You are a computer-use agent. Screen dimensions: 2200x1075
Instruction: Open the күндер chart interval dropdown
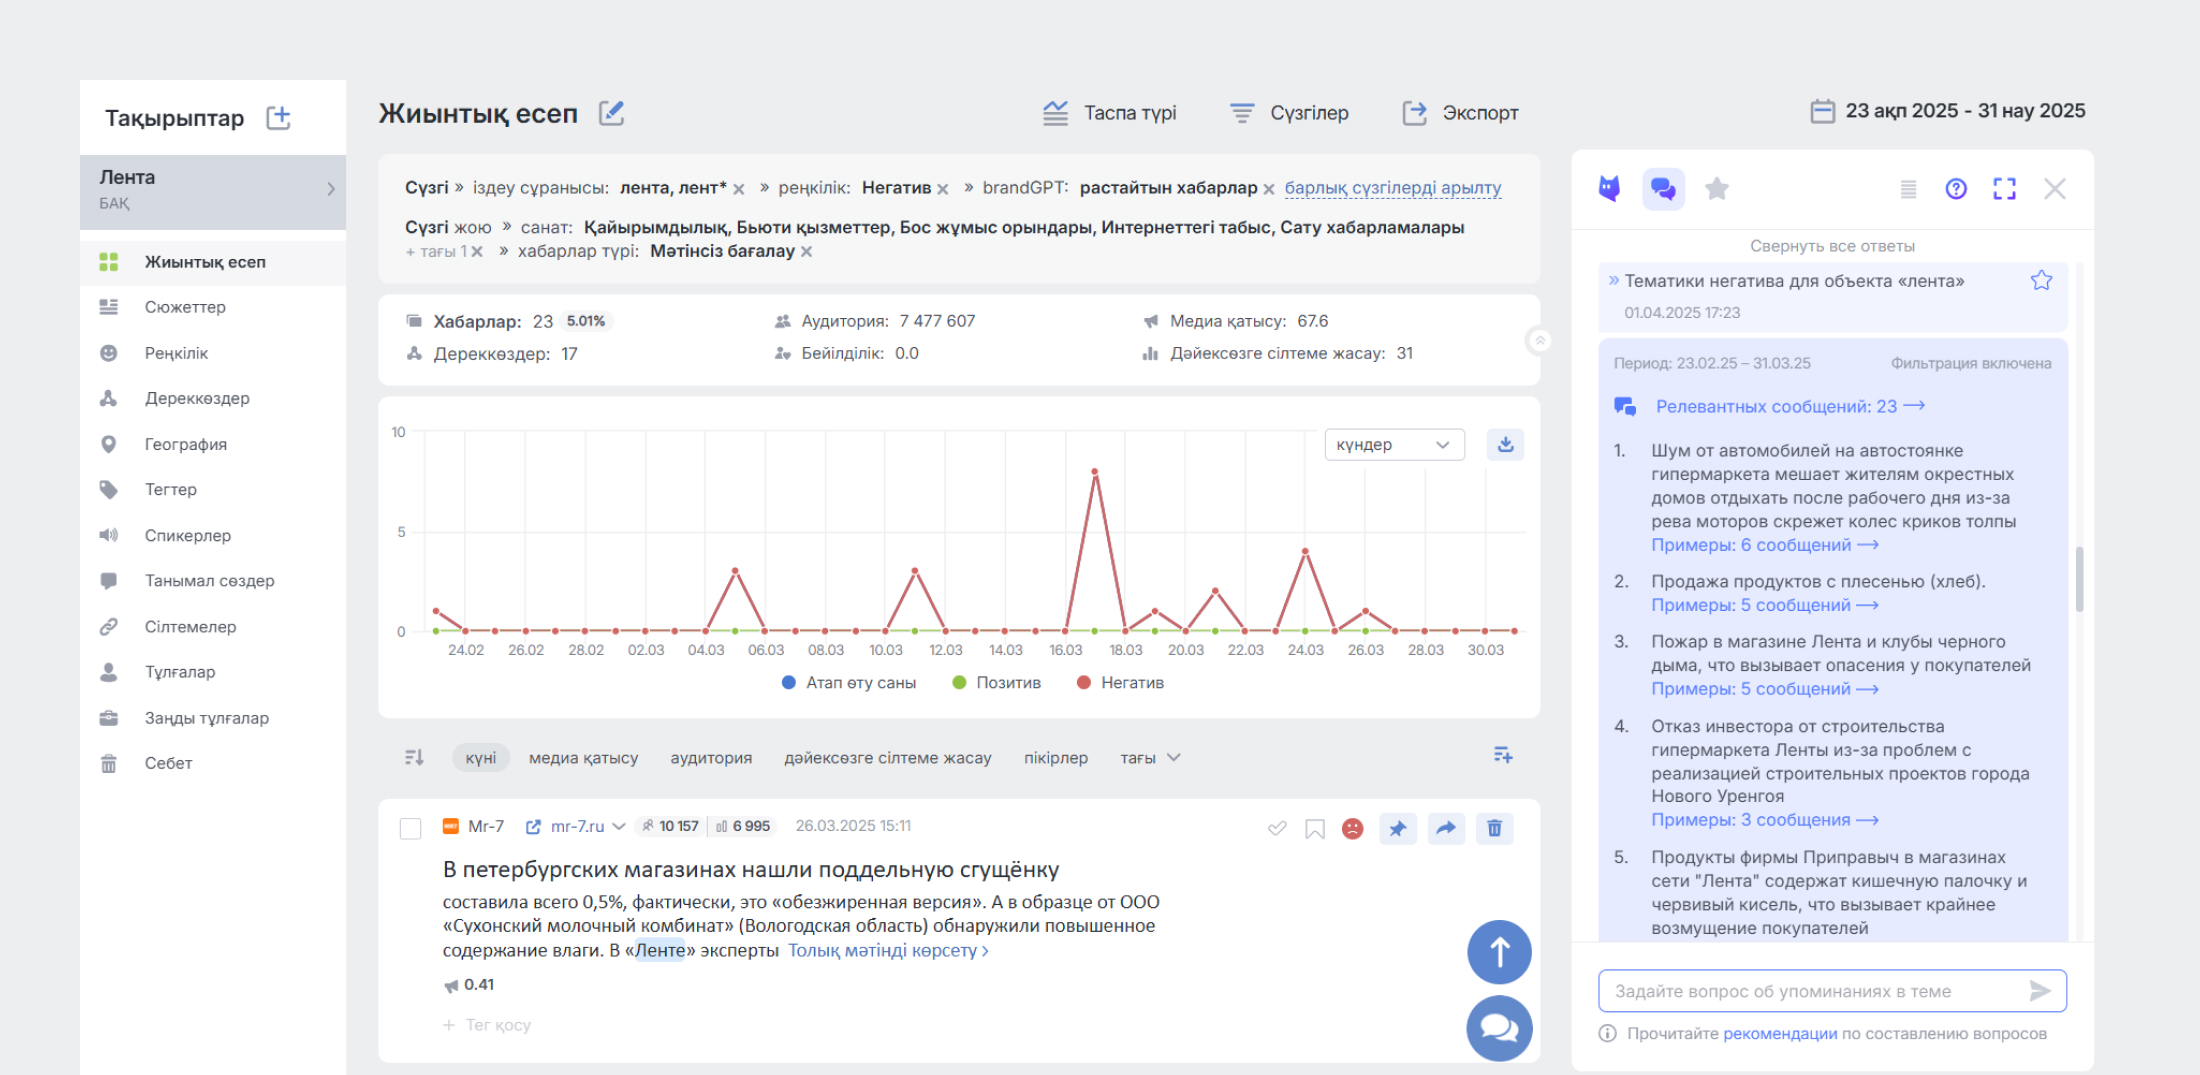1394,445
